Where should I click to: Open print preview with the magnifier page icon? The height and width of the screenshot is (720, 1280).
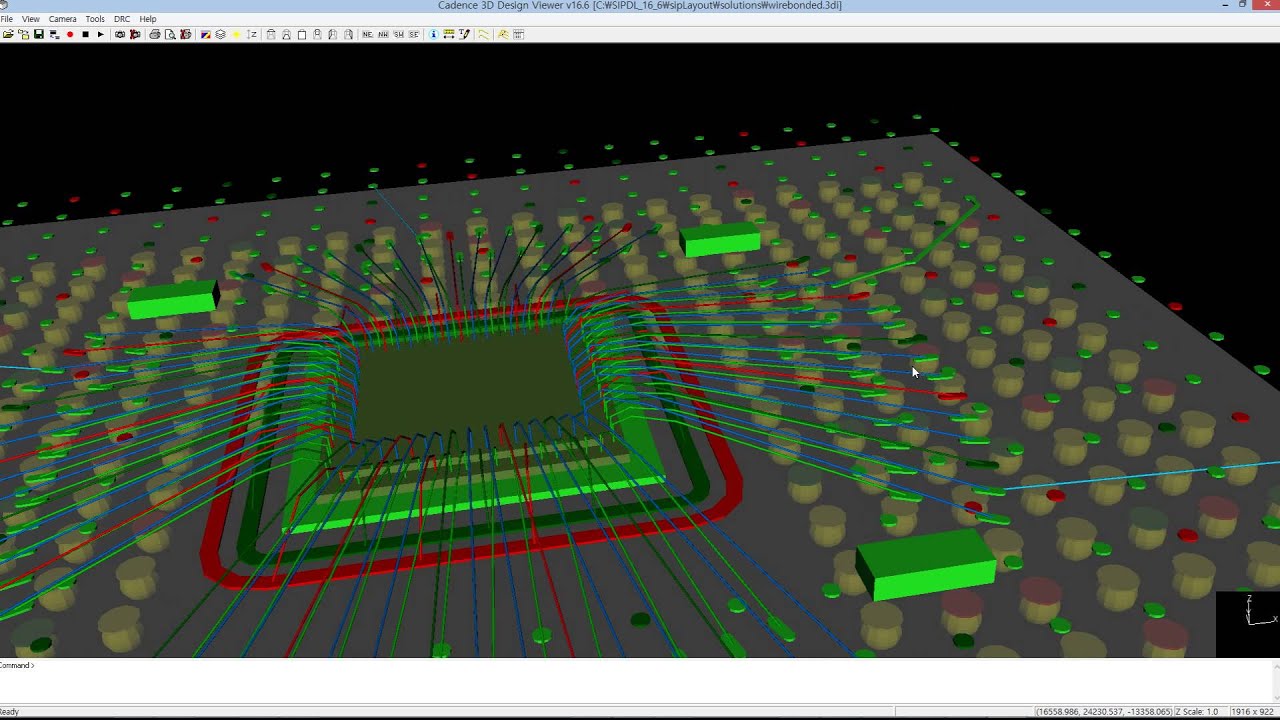point(170,34)
